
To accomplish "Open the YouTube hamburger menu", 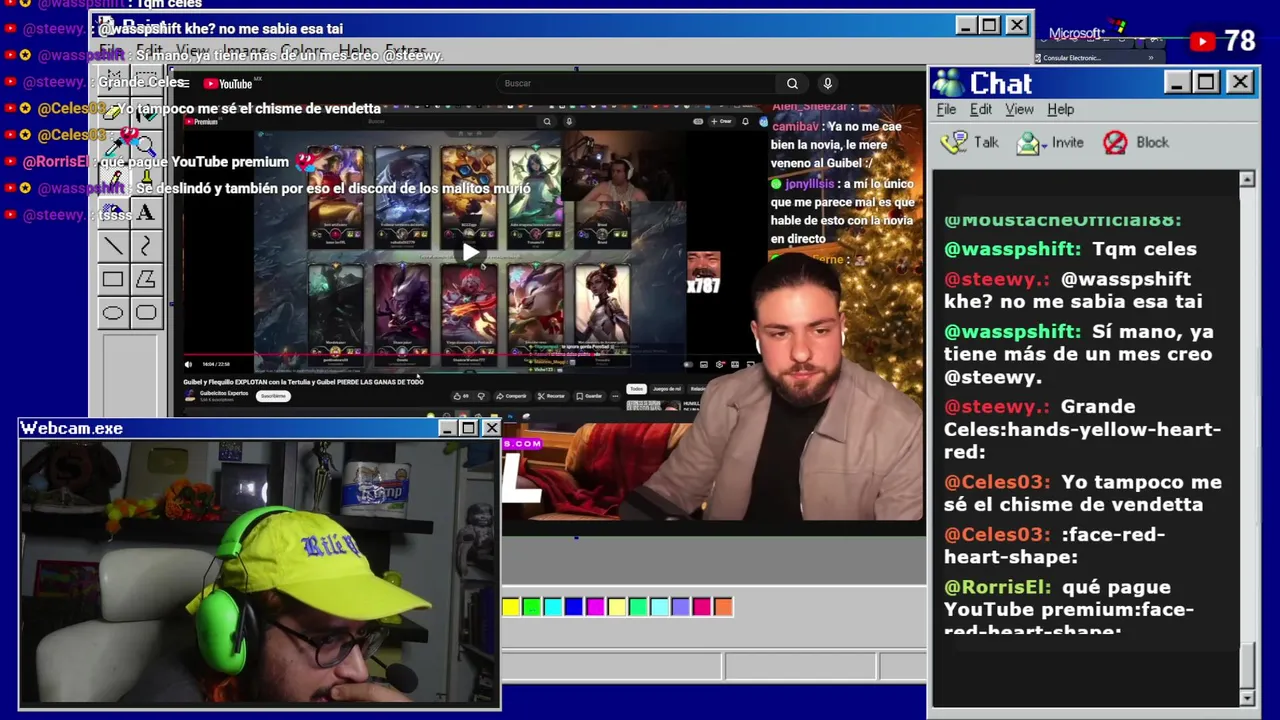I will (185, 83).
